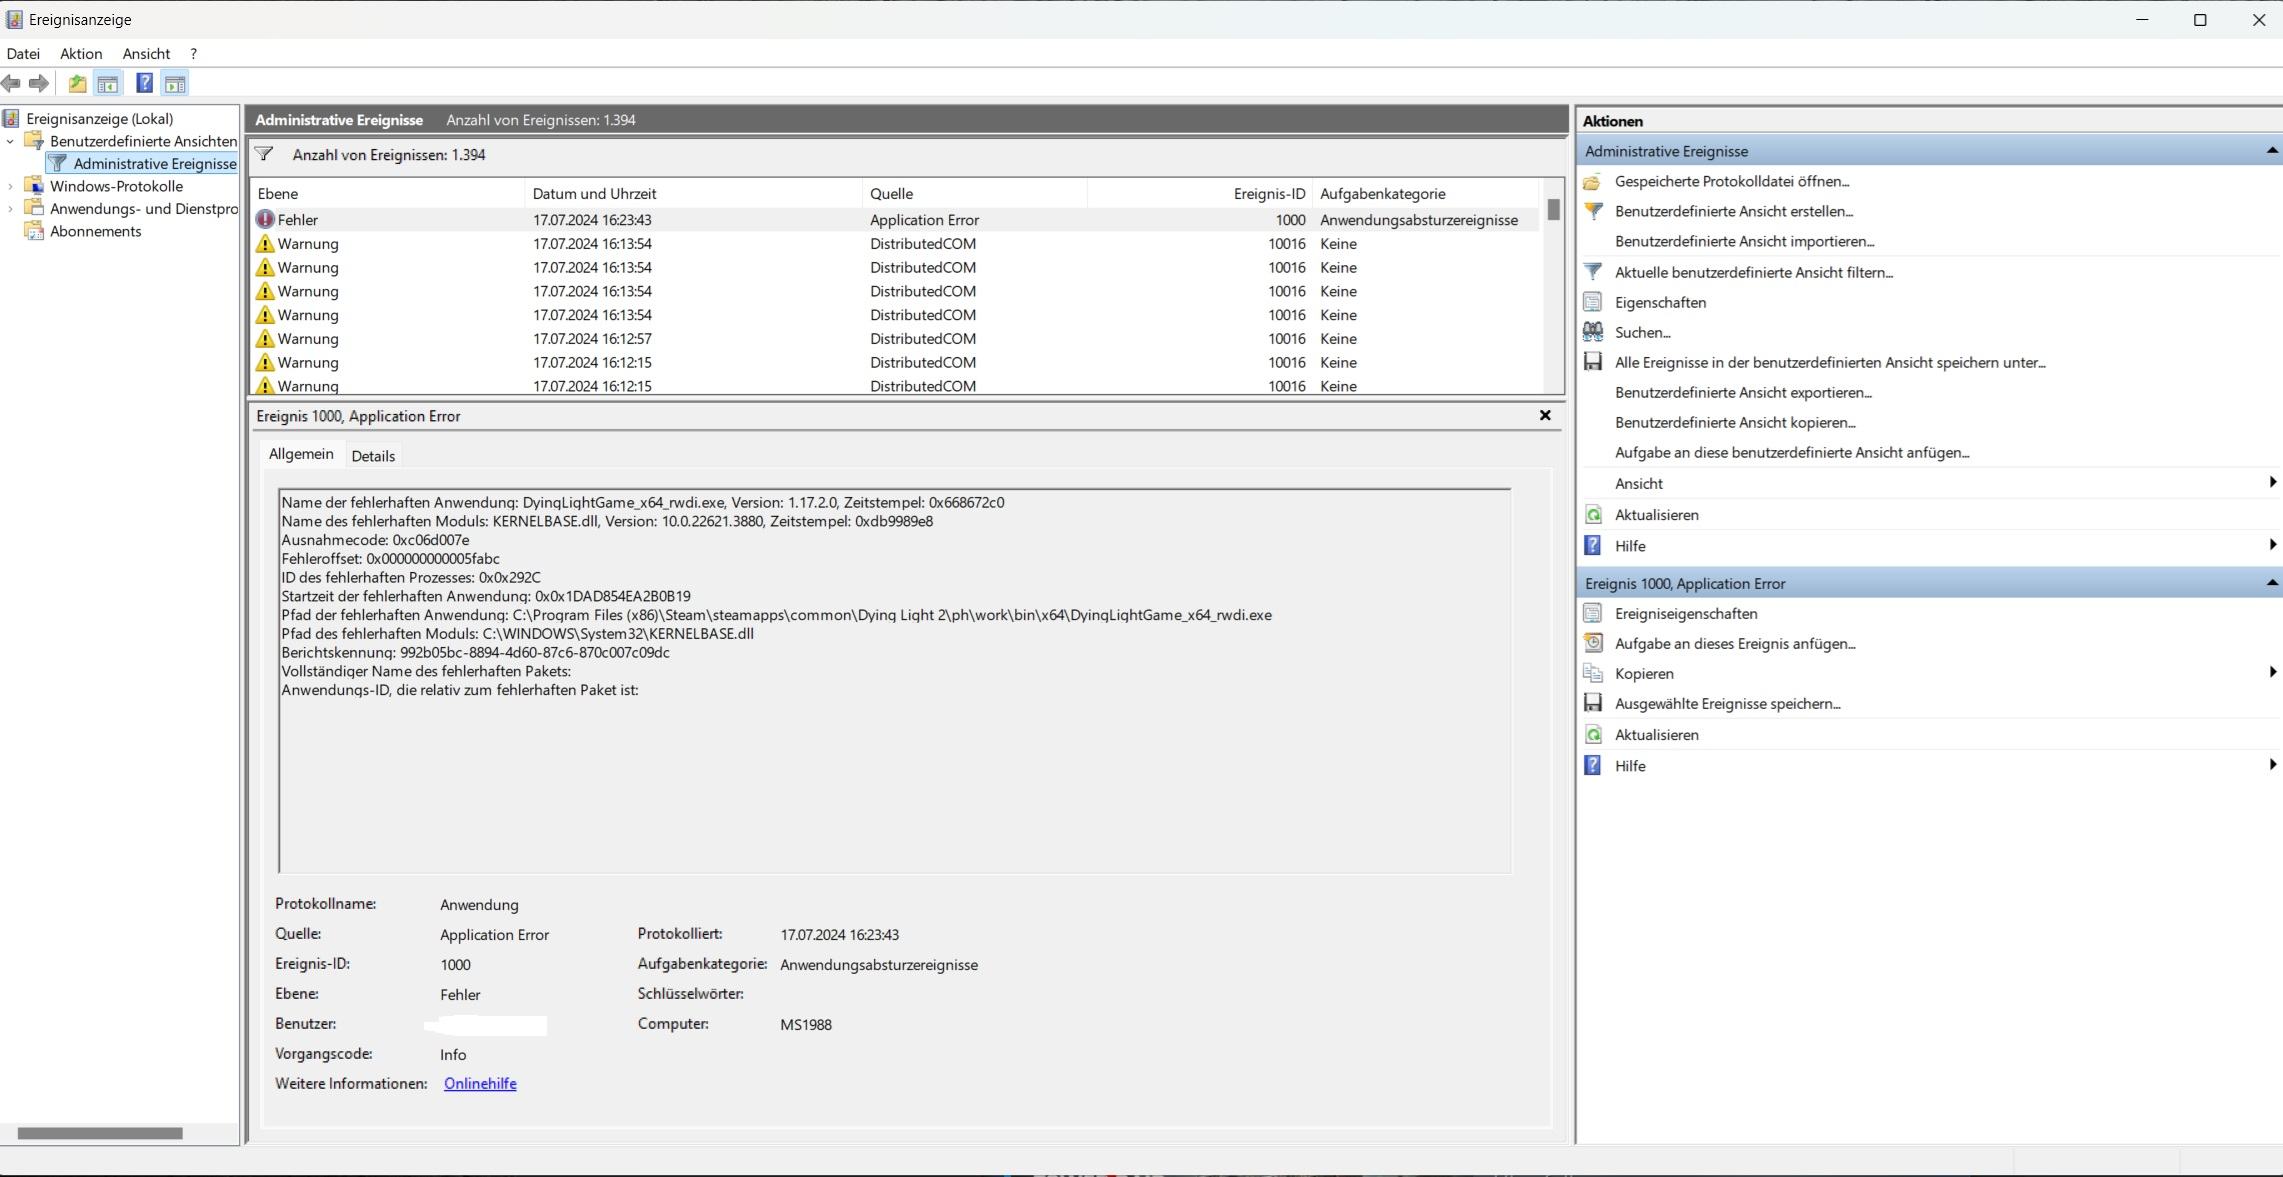
Task: Click the Benutzerdefinierte Ansicht erstellen funnel icon
Action: (x=1593, y=211)
